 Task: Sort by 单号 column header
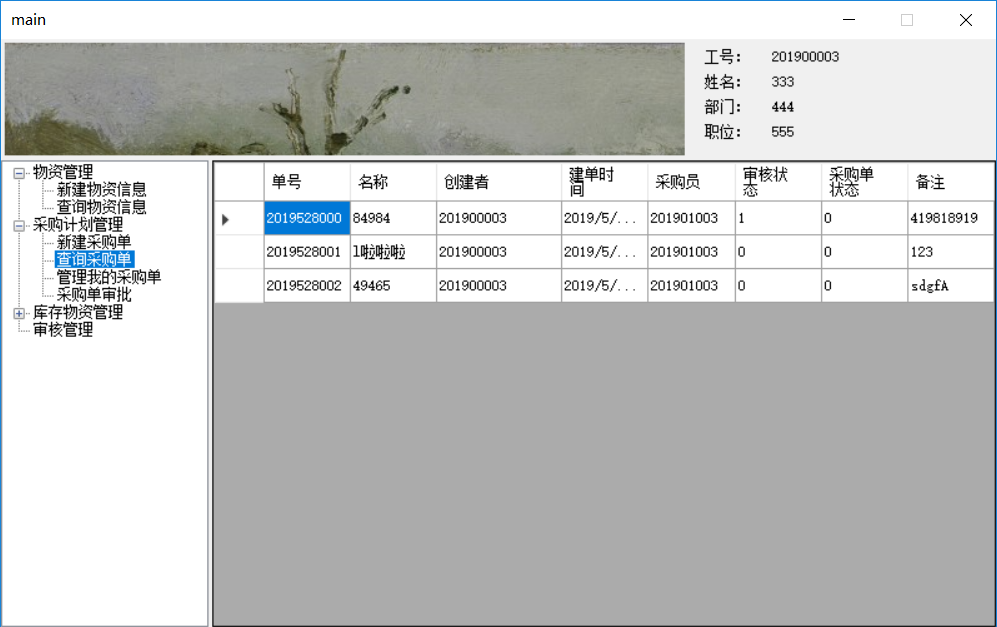tap(306, 182)
